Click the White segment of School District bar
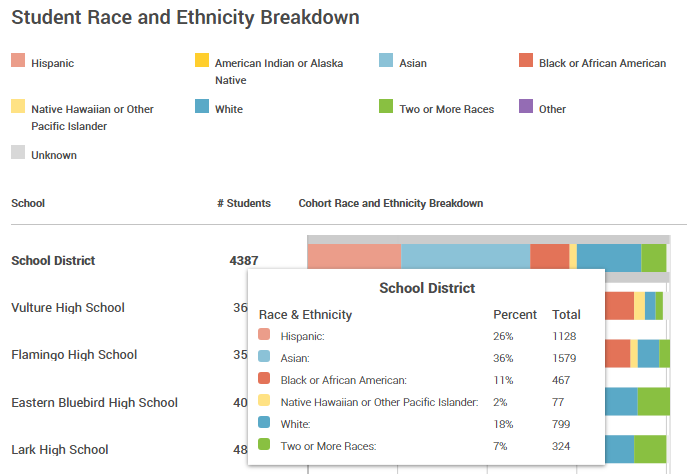 pyautogui.click(x=608, y=257)
